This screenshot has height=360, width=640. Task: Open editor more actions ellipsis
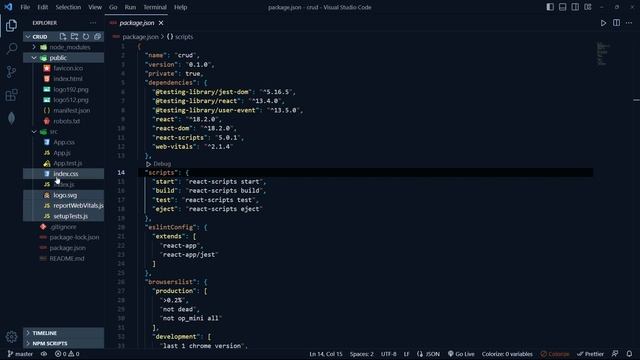(629, 23)
